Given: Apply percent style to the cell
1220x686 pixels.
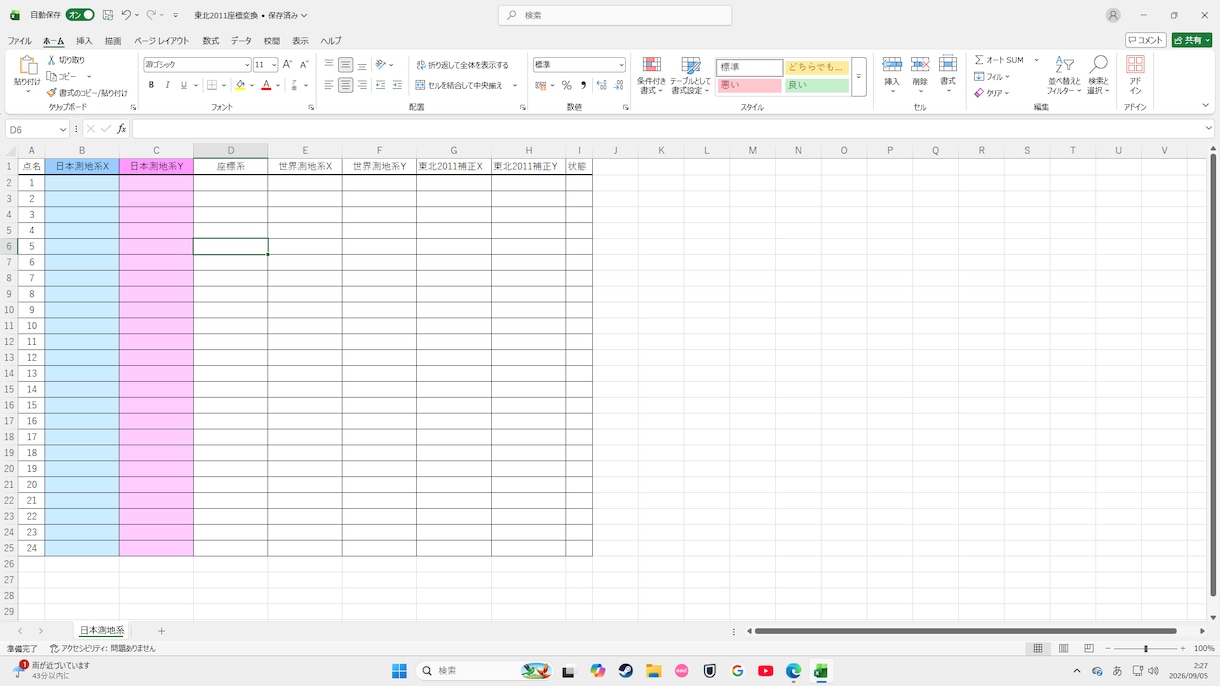Looking at the screenshot, I should (x=566, y=86).
